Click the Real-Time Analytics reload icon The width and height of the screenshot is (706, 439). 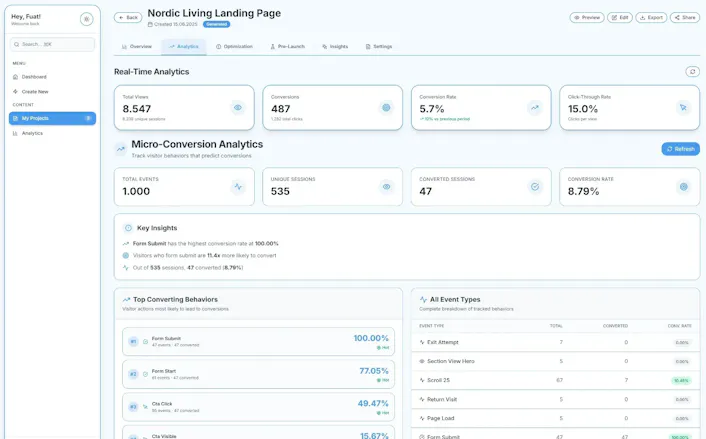(692, 72)
